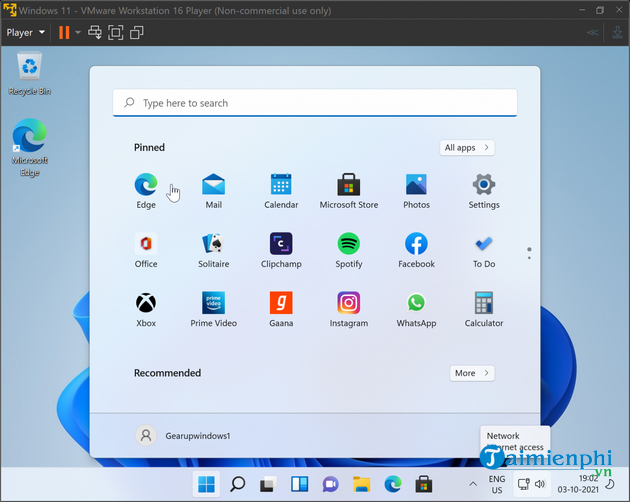The width and height of the screenshot is (630, 502).
Task: Launch the Photos app
Action: click(416, 191)
